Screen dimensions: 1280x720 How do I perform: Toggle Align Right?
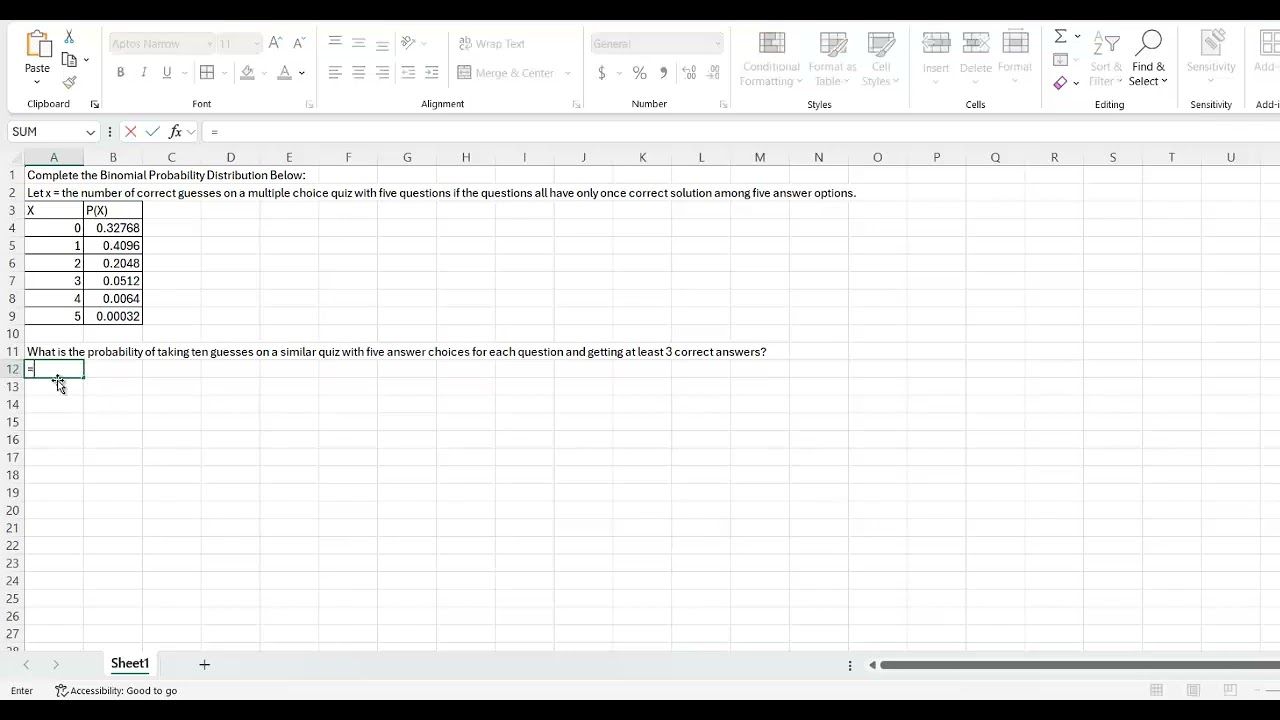[383, 72]
